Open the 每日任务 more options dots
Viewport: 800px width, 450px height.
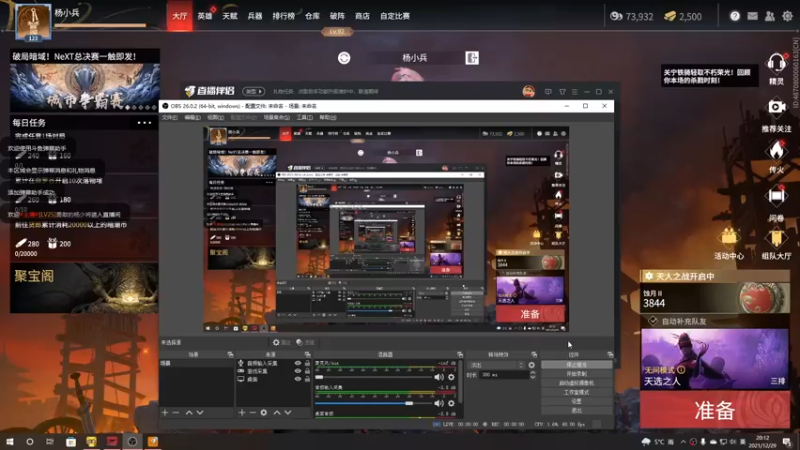tap(144, 122)
